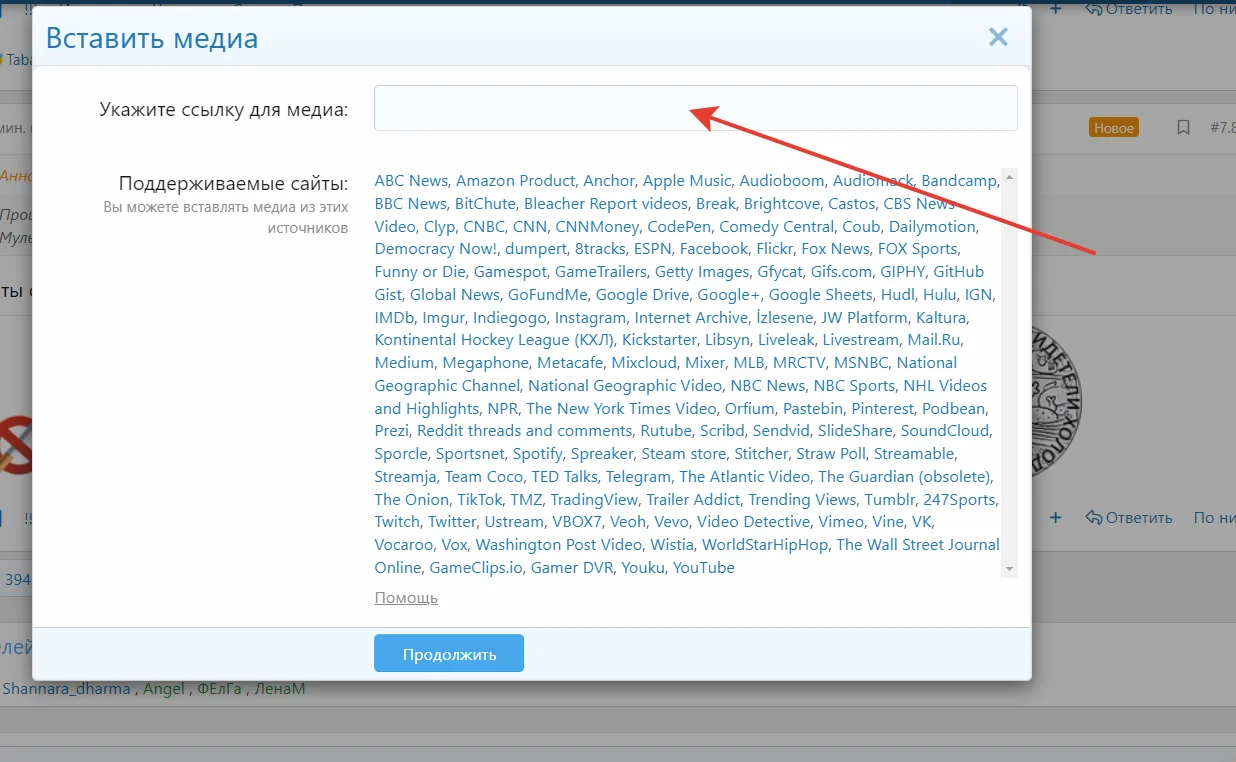Click lower Ответить reply link in background page
Viewport: 1236px width, 762px height.
(x=1129, y=518)
